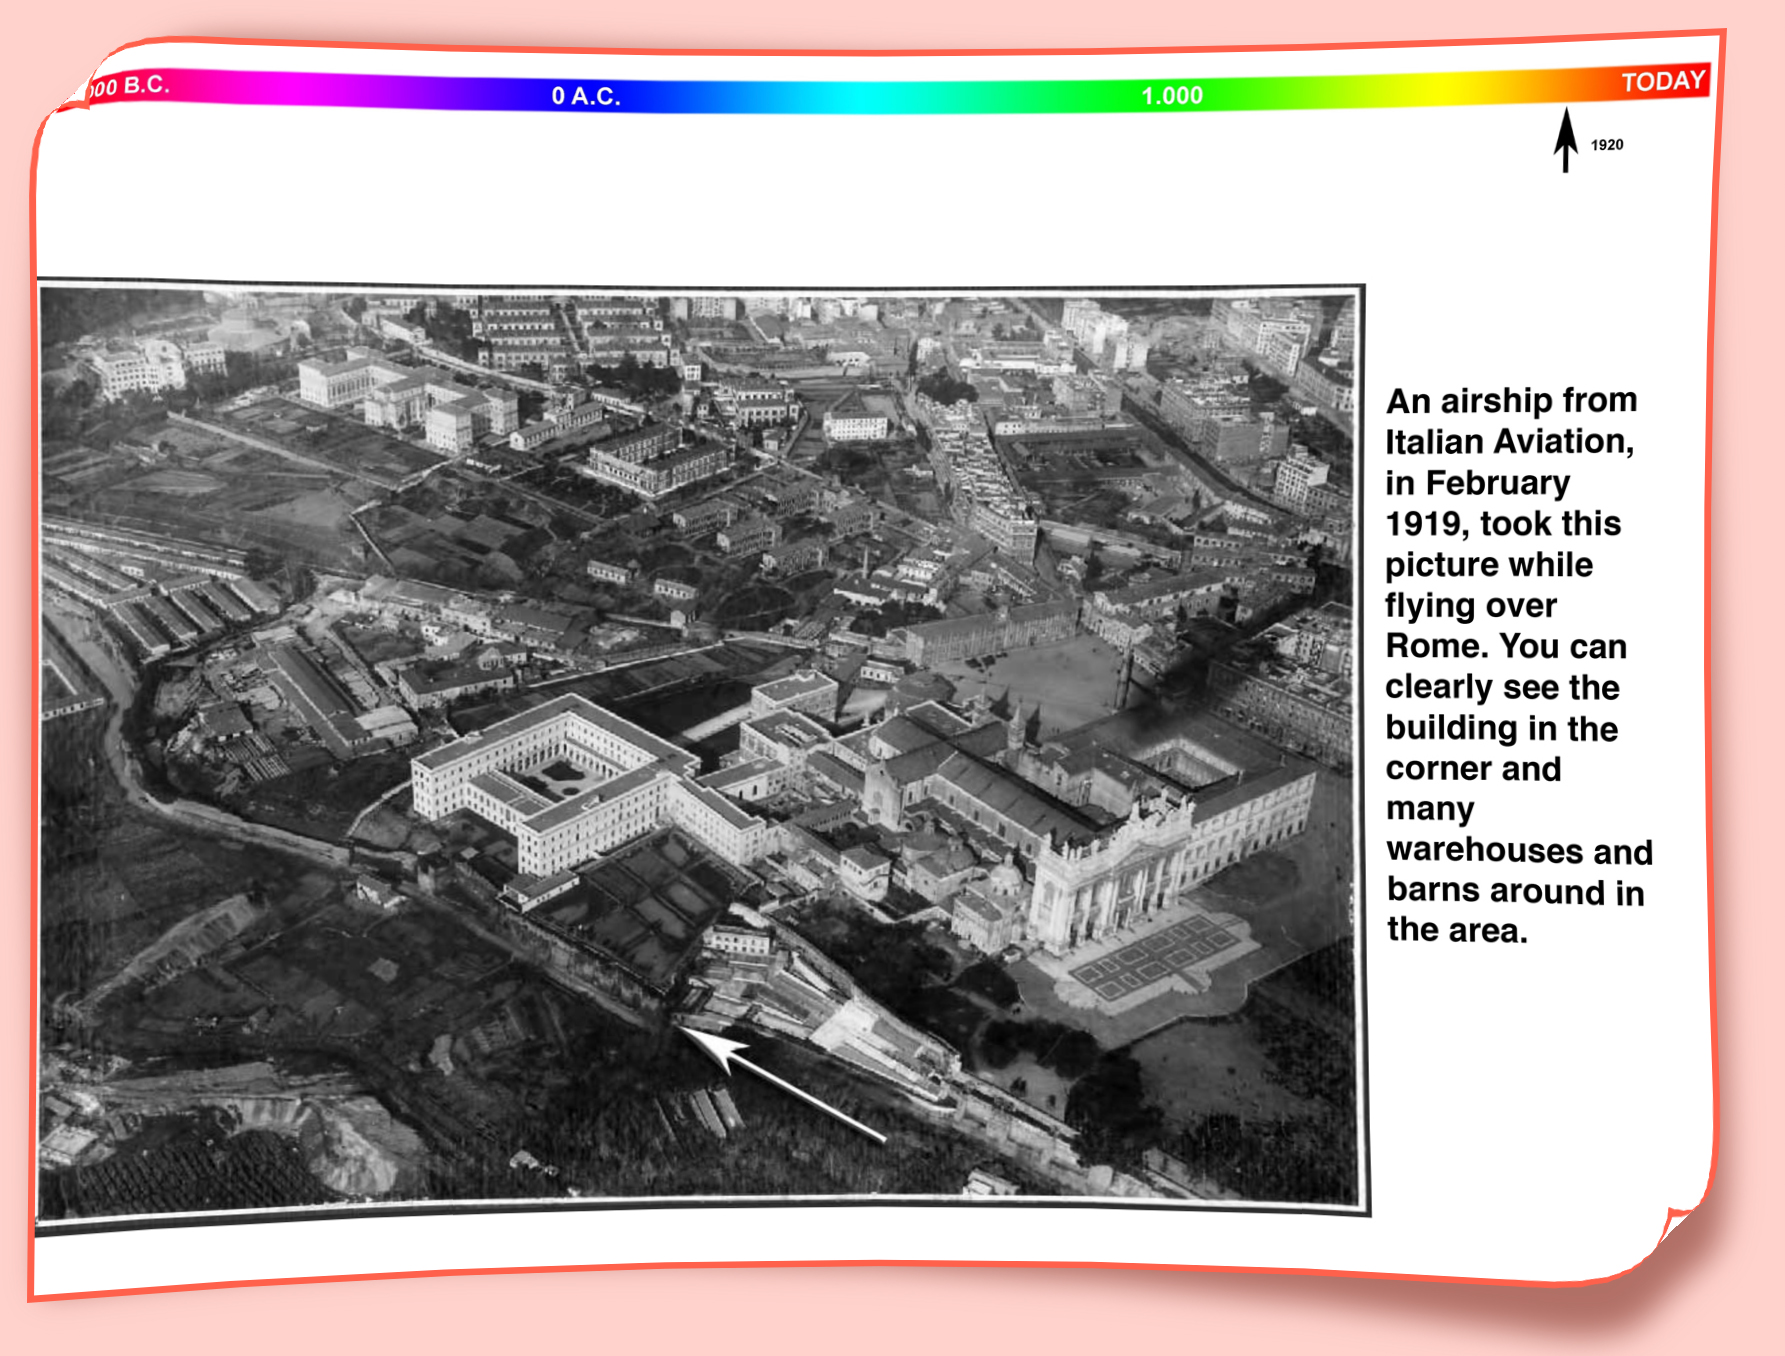Select the 0 A.C. timeline label
Screen dimensions: 1785x1356
pos(586,96)
